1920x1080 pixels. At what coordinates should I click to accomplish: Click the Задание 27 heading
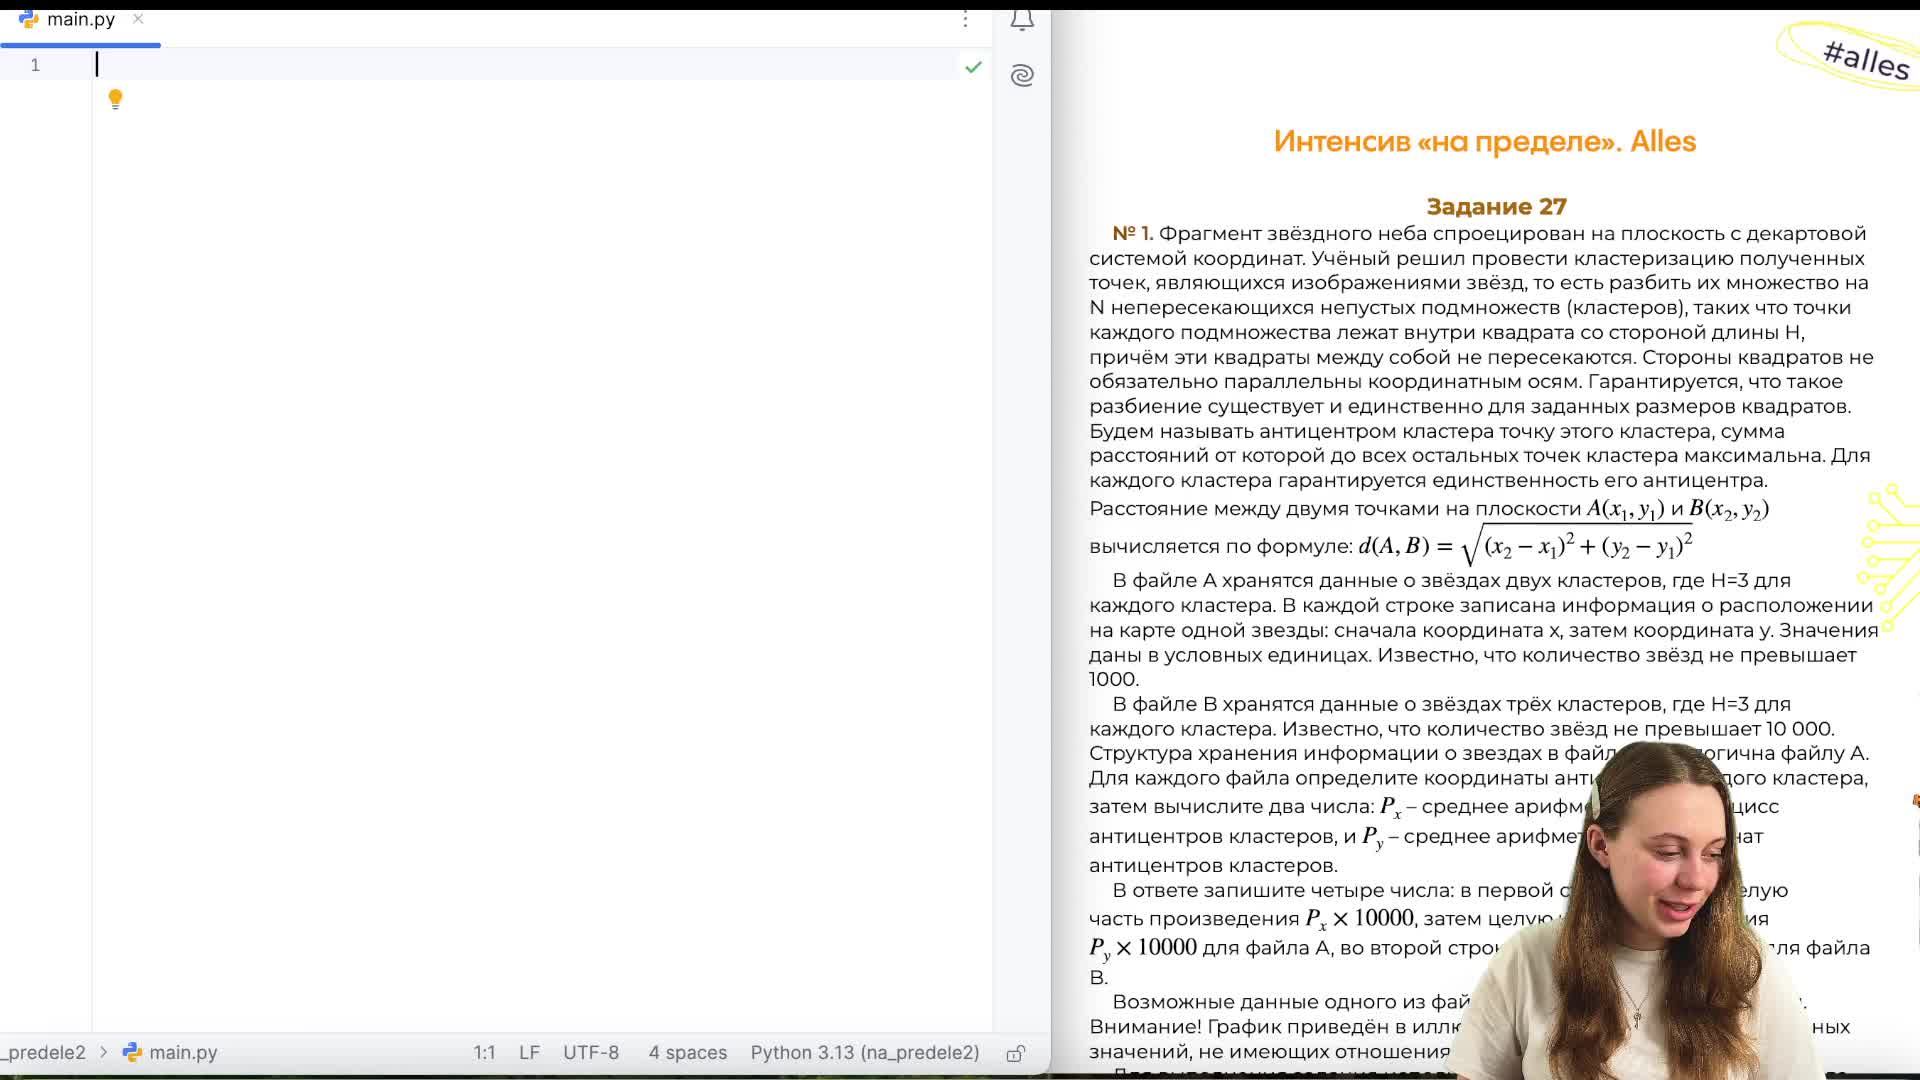point(1496,206)
